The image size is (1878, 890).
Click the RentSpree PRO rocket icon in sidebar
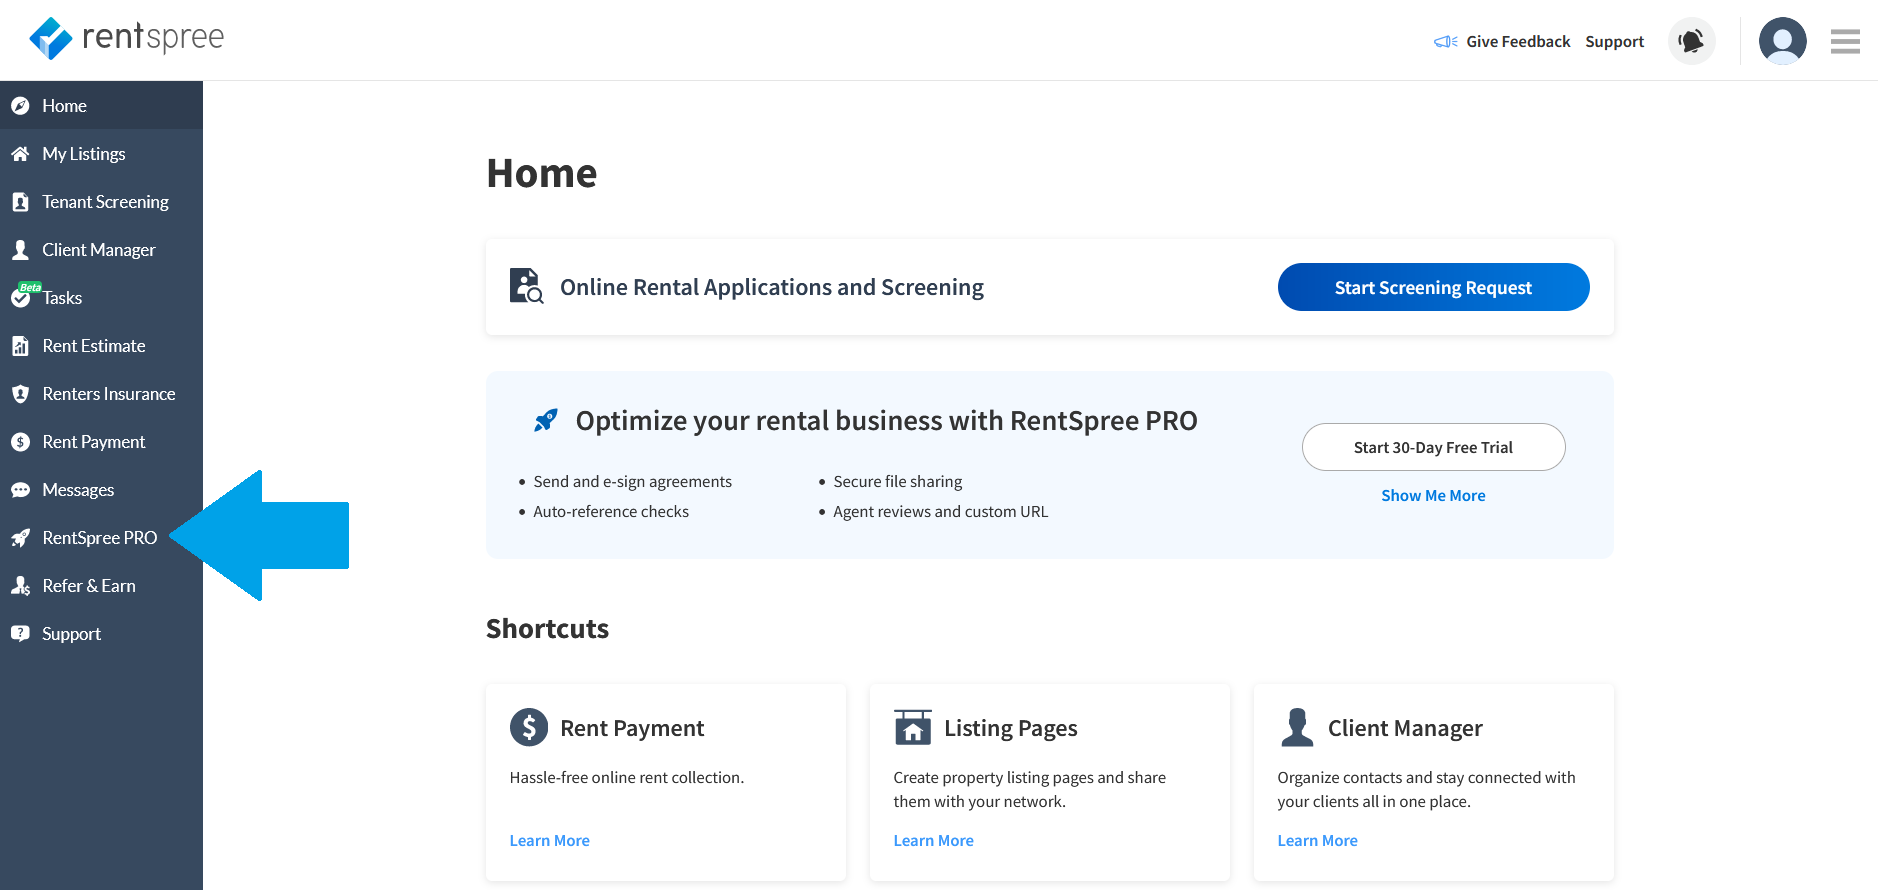tap(20, 538)
